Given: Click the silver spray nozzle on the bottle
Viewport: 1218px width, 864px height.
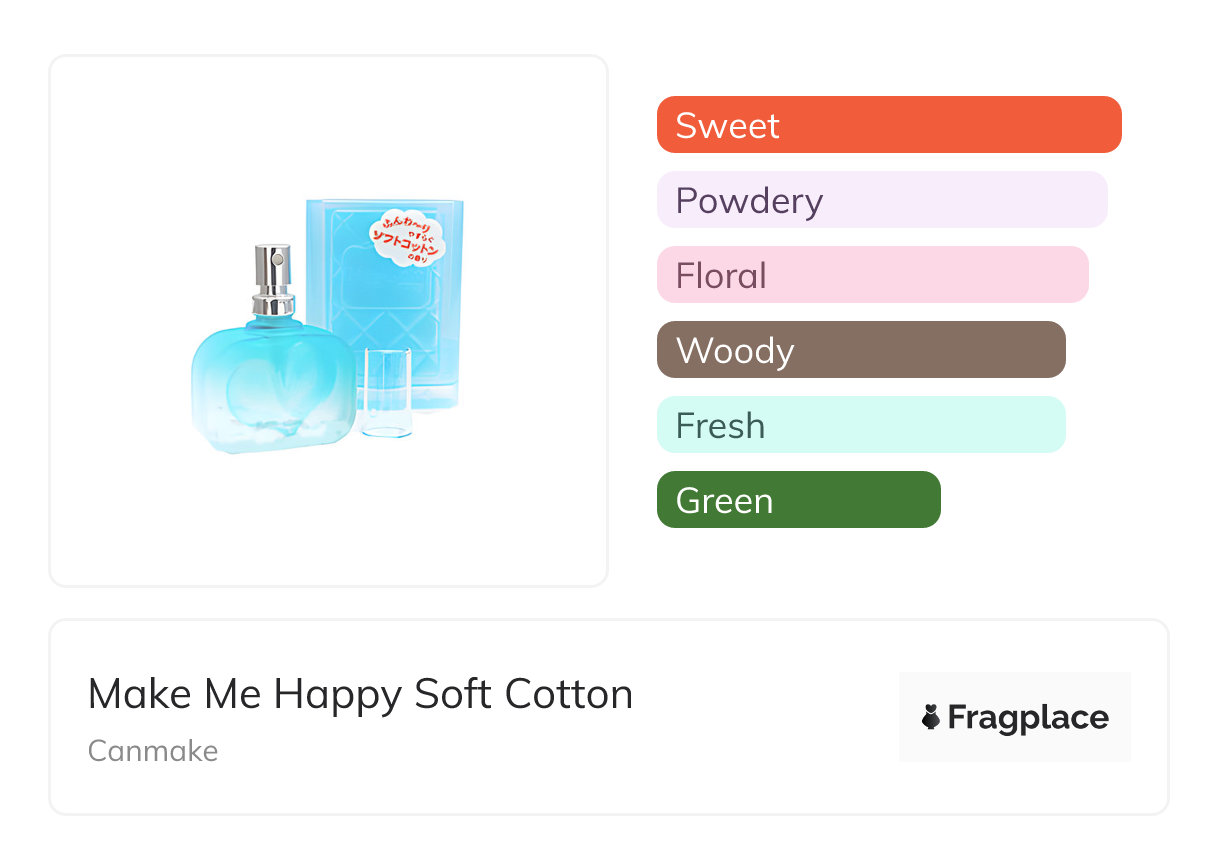Looking at the screenshot, I should (x=272, y=268).
